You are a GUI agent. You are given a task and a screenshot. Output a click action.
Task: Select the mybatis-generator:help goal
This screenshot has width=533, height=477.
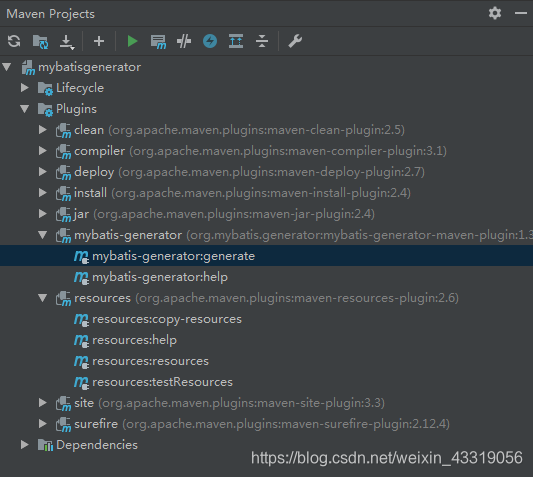click(x=266, y=277)
